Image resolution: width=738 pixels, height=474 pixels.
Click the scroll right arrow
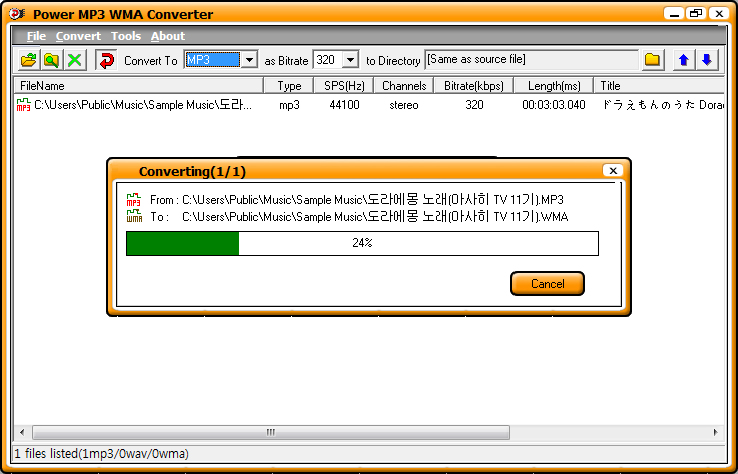click(x=715, y=432)
